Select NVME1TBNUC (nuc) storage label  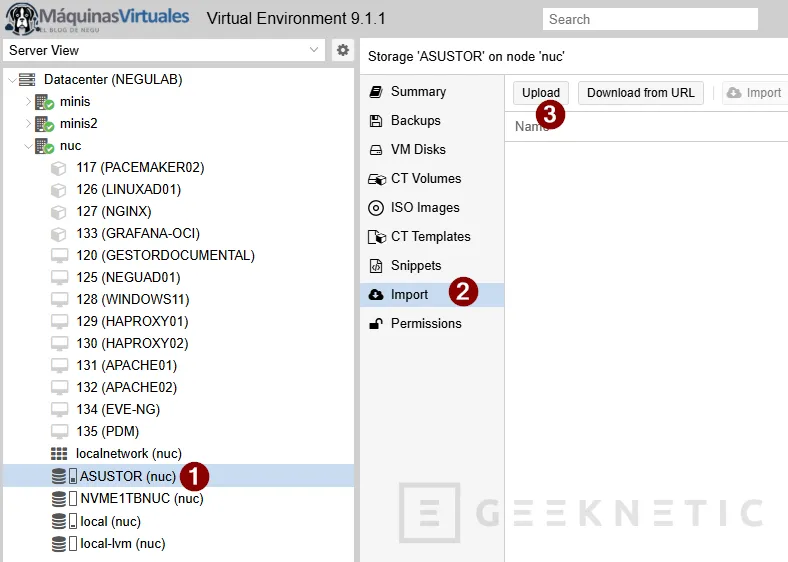(x=142, y=499)
